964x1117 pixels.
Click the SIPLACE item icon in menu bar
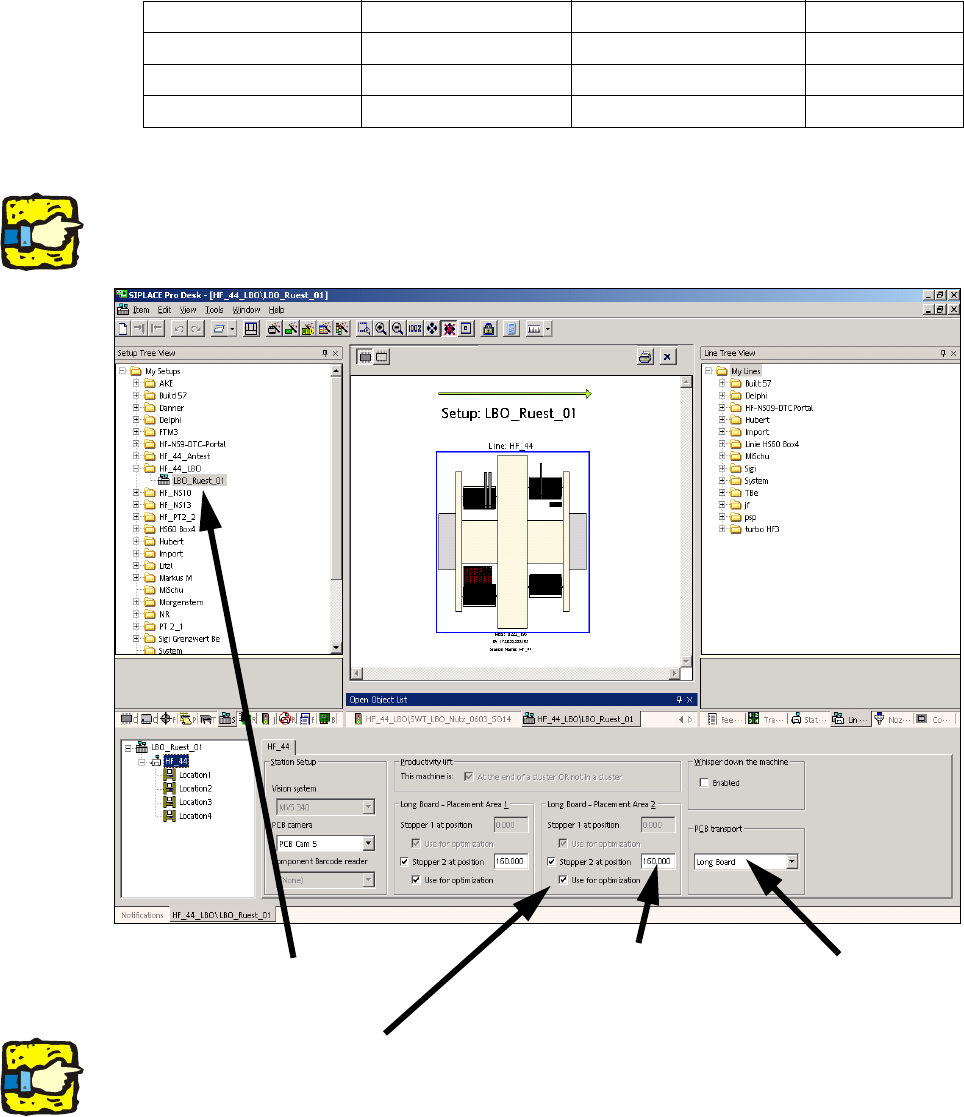pyautogui.click(x=123, y=309)
